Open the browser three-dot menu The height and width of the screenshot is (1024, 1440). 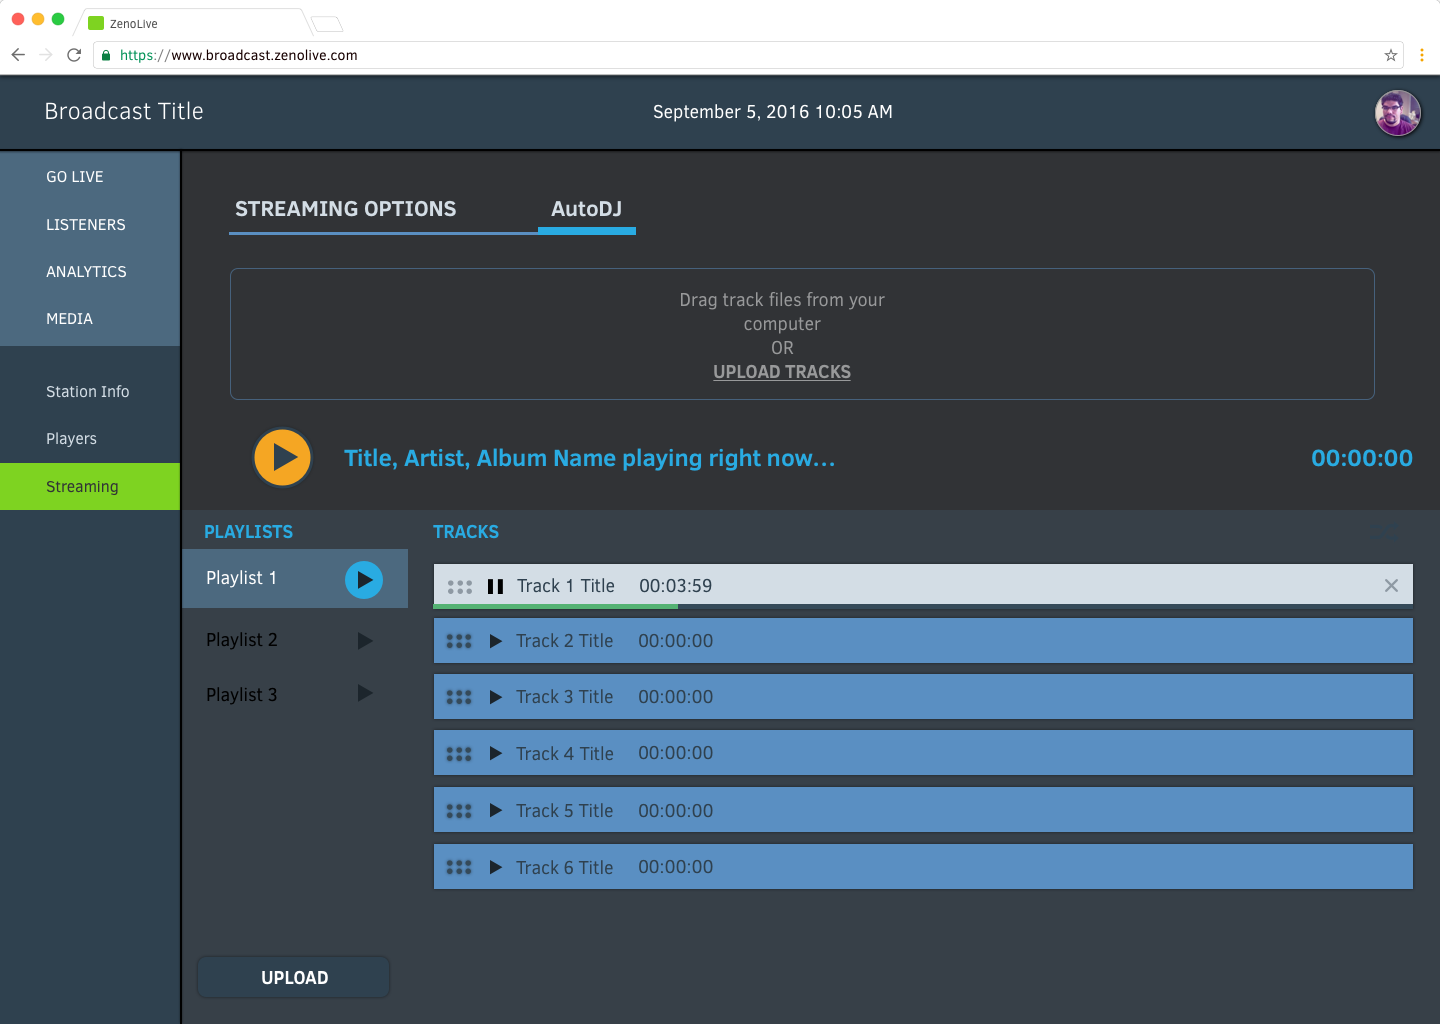(1422, 55)
